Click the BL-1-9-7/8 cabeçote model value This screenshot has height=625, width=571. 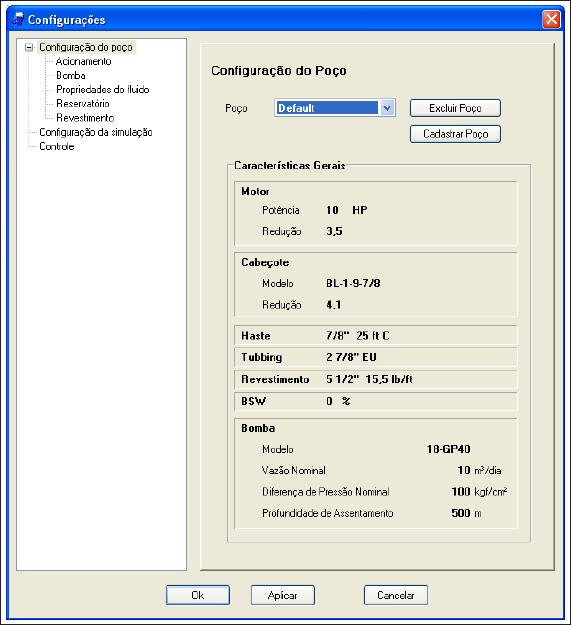coord(353,283)
